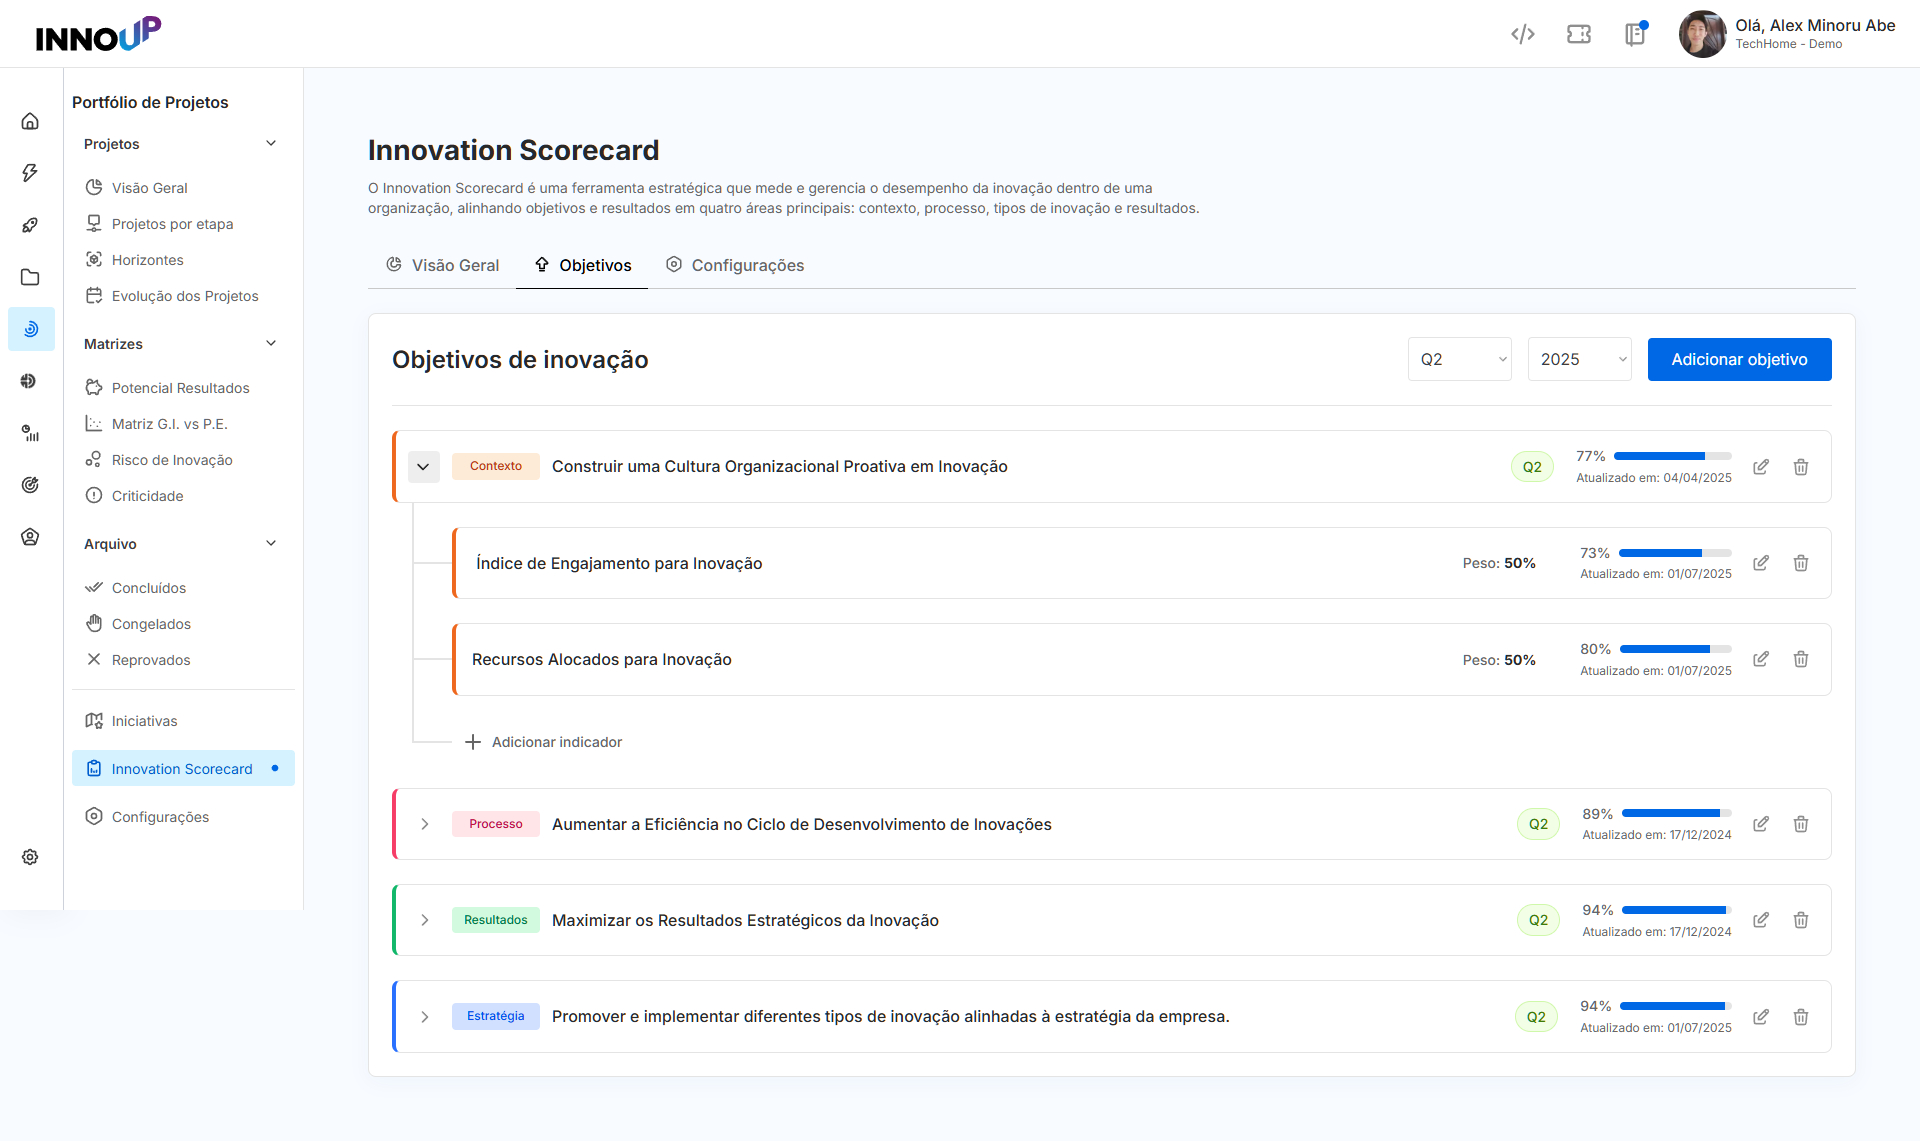Delete the Processo objective row
Image resolution: width=1920 pixels, height=1141 pixels.
(x=1801, y=824)
